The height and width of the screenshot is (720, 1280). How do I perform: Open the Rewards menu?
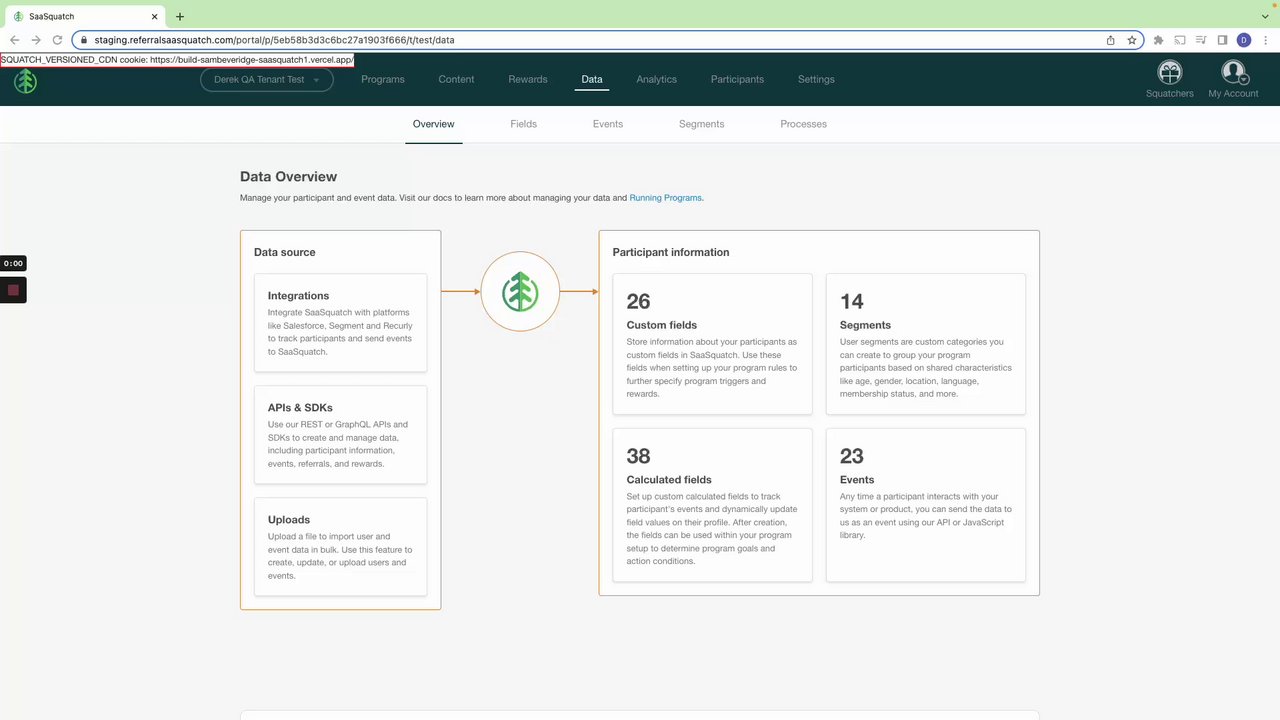pos(528,79)
